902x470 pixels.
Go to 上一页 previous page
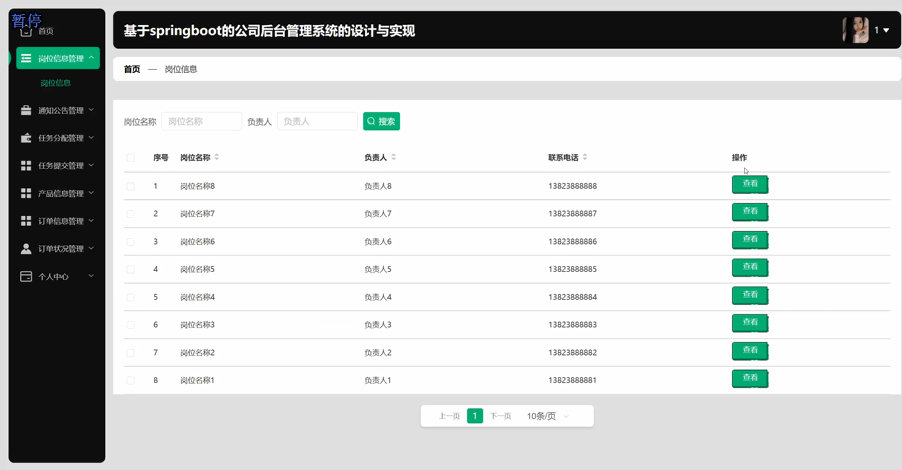pyautogui.click(x=449, y=416)
